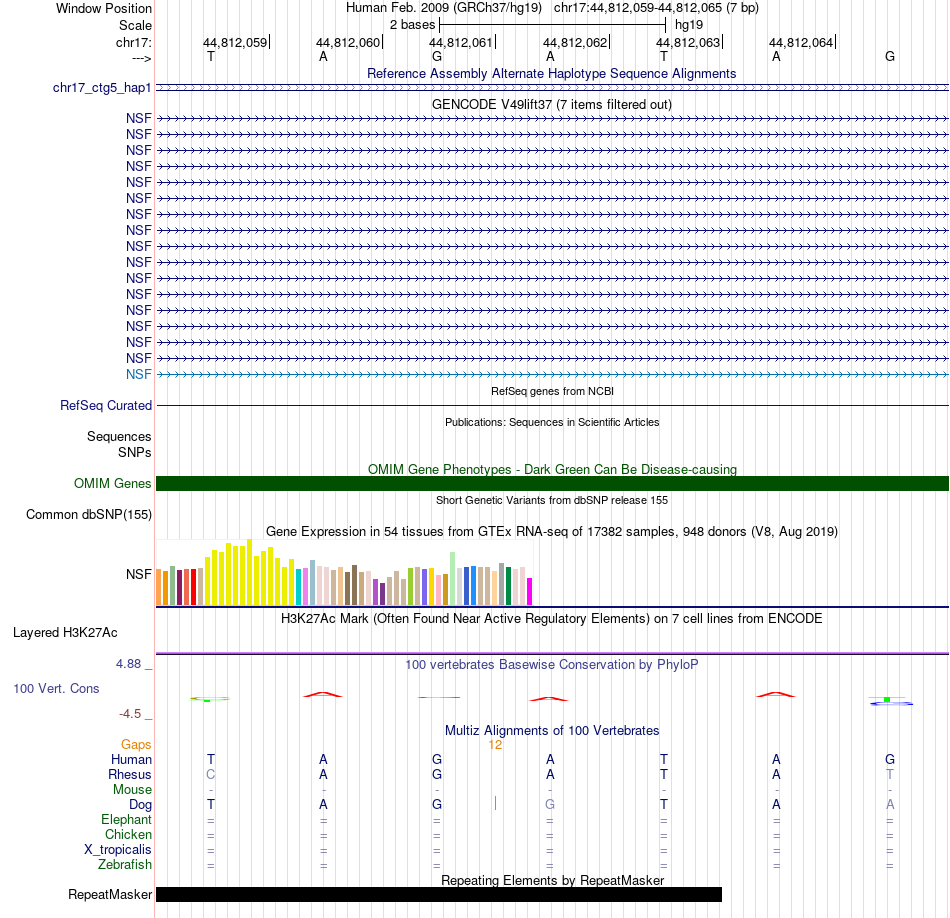The image size is (950, 918).
Task: Click the SNPs track label
Action: coord(135,453)
